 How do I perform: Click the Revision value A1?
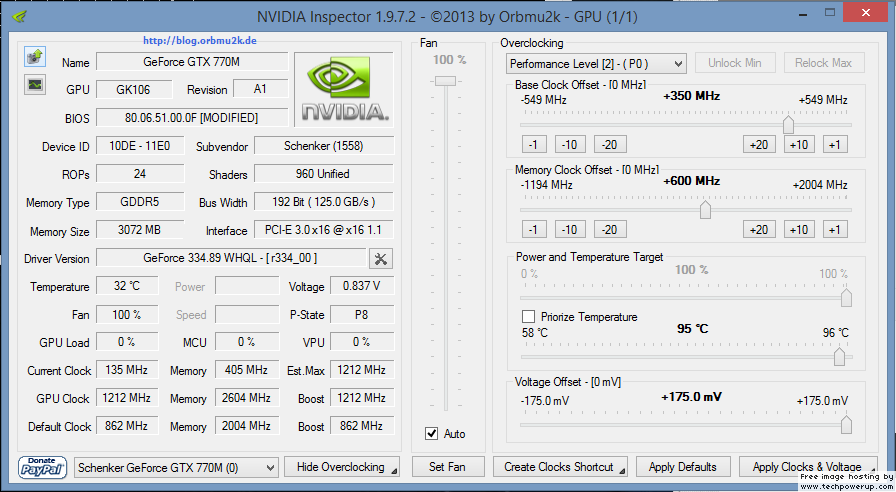(261, 89)
